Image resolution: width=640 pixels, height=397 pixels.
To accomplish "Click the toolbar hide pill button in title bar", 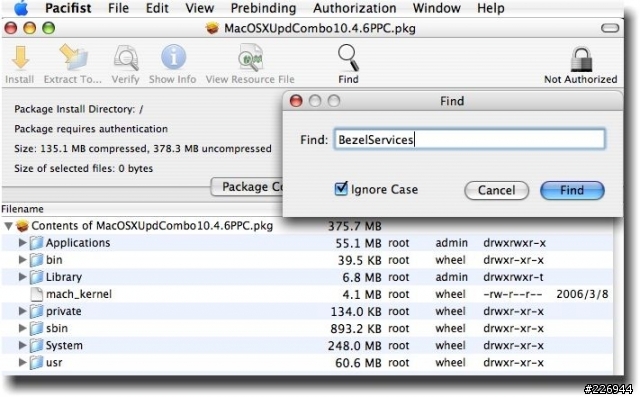I will pos(610,28).
